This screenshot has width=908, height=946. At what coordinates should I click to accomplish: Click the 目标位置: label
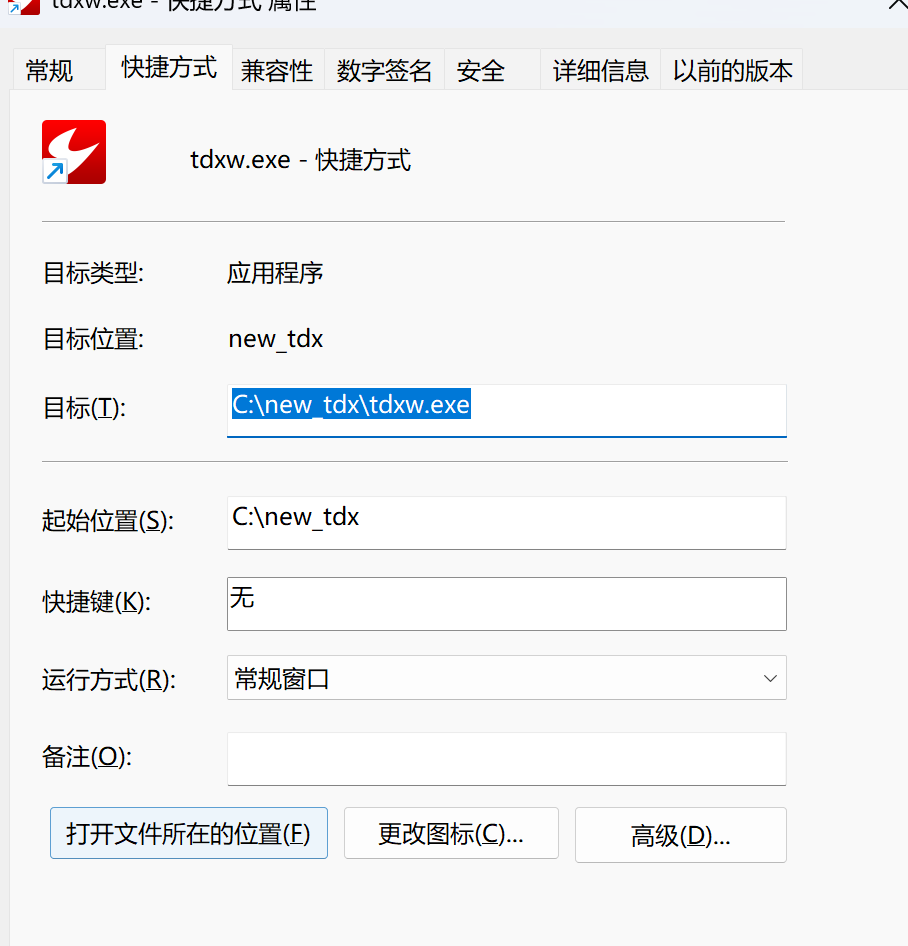pyautogui.click(x=93, y=339)
